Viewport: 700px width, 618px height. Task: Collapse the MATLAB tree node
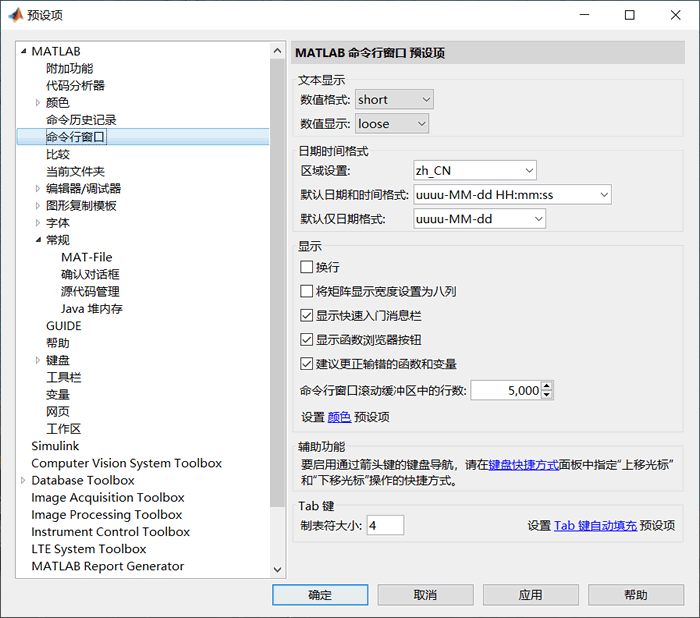point(23,51)
